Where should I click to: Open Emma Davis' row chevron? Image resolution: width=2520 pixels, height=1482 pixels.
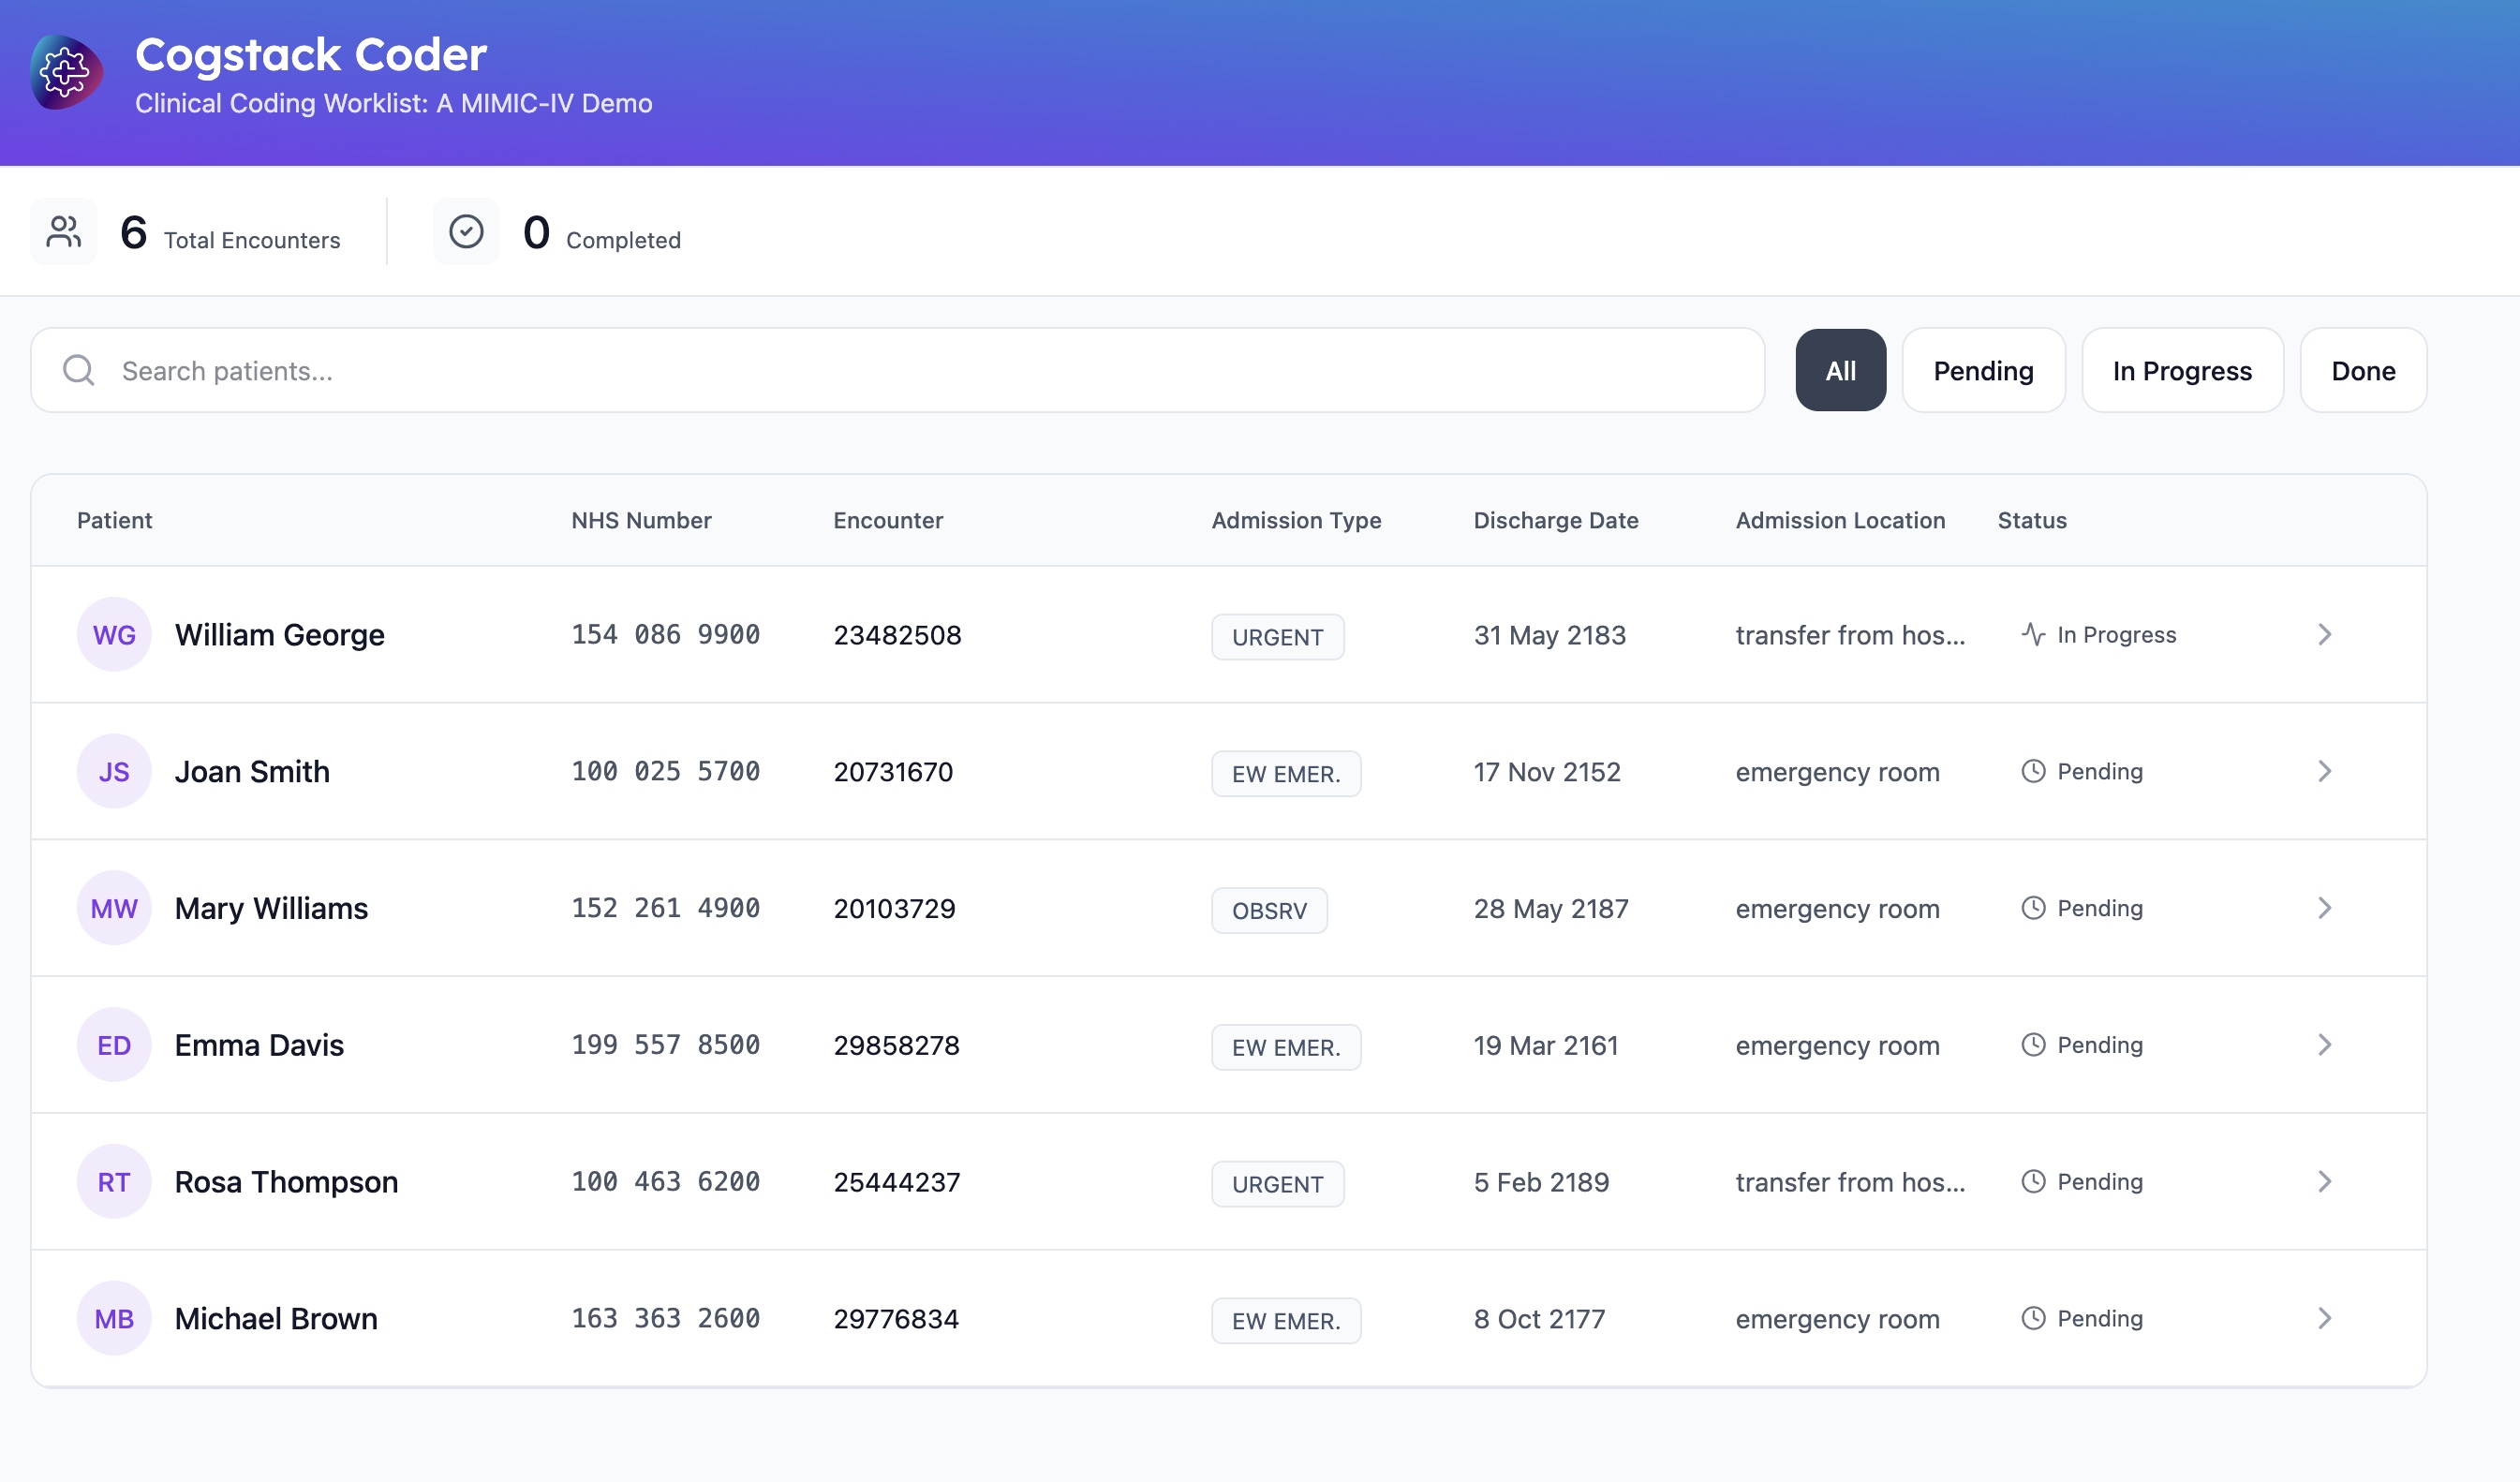2325,1045
